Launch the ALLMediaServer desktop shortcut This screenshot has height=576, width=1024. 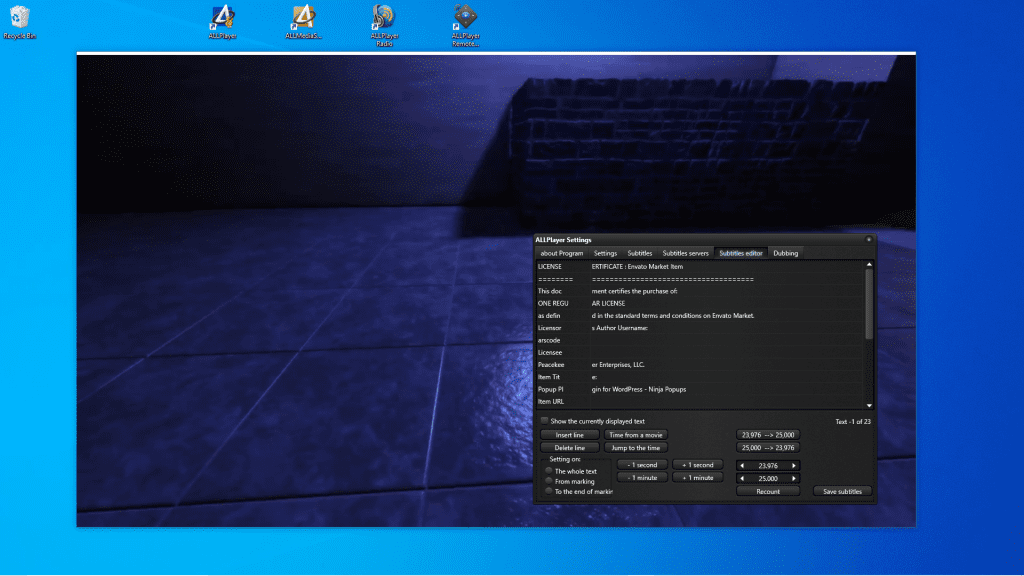303,22
